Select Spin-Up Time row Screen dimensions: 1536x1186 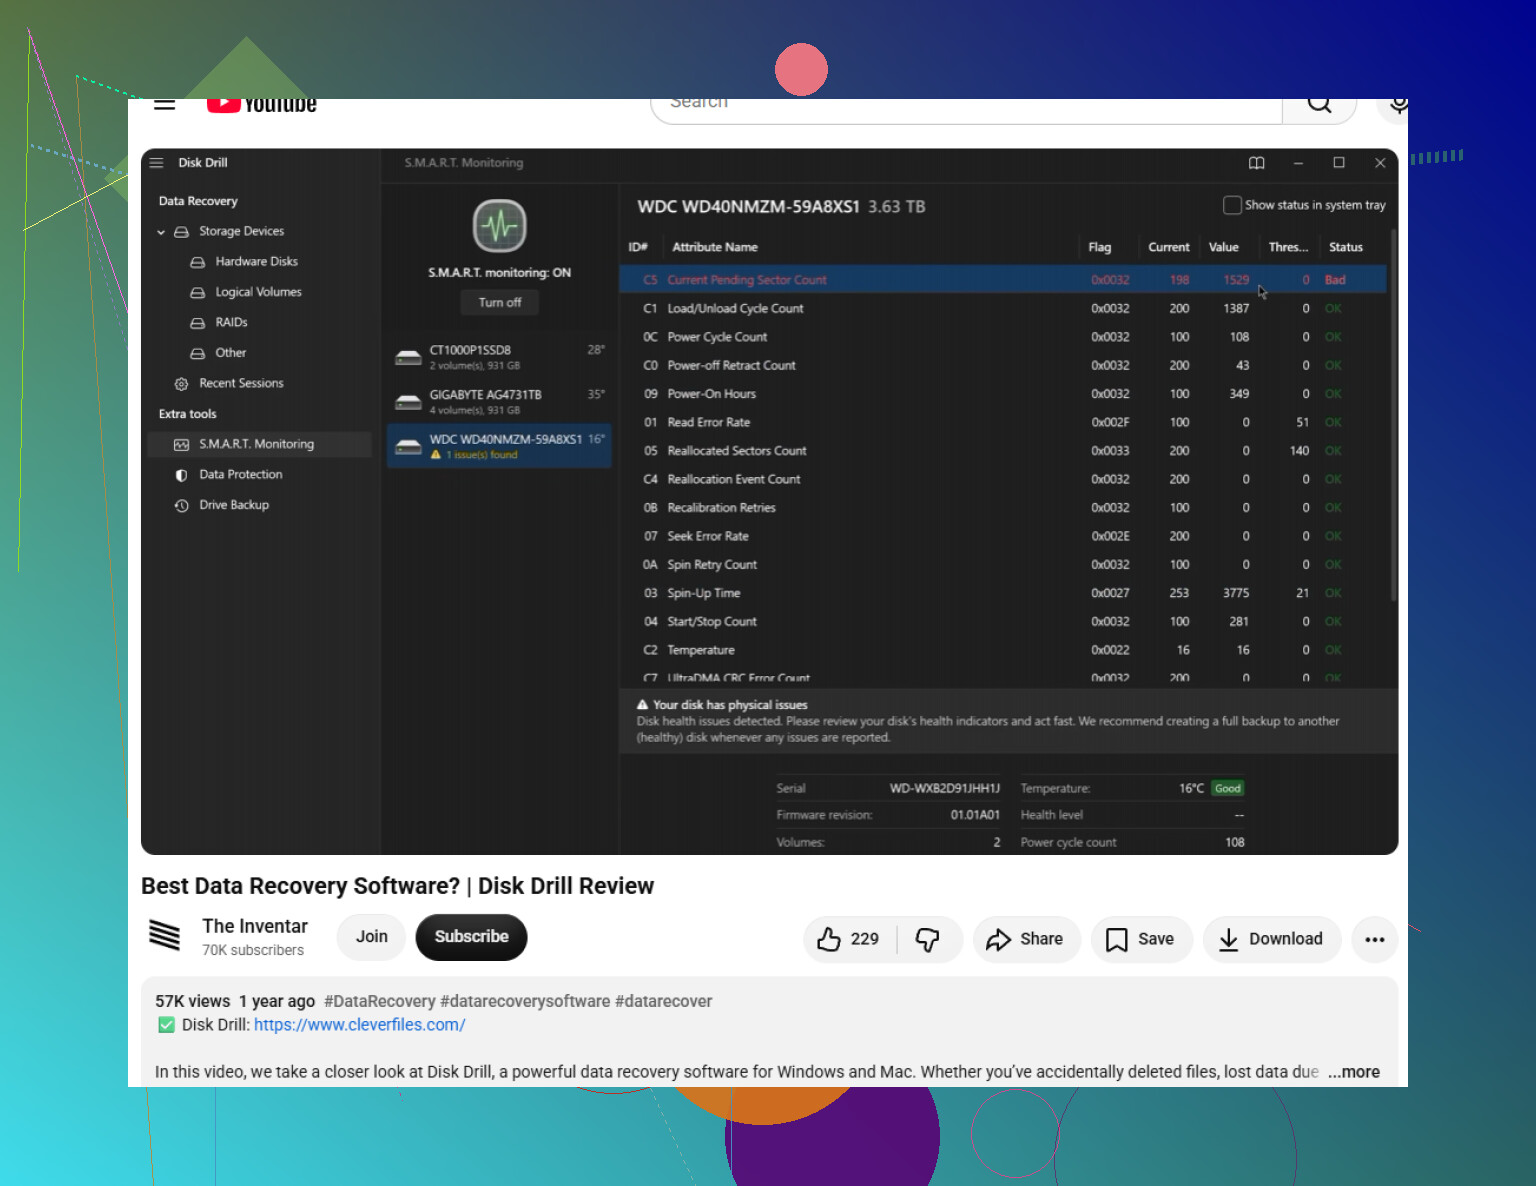1003,593
